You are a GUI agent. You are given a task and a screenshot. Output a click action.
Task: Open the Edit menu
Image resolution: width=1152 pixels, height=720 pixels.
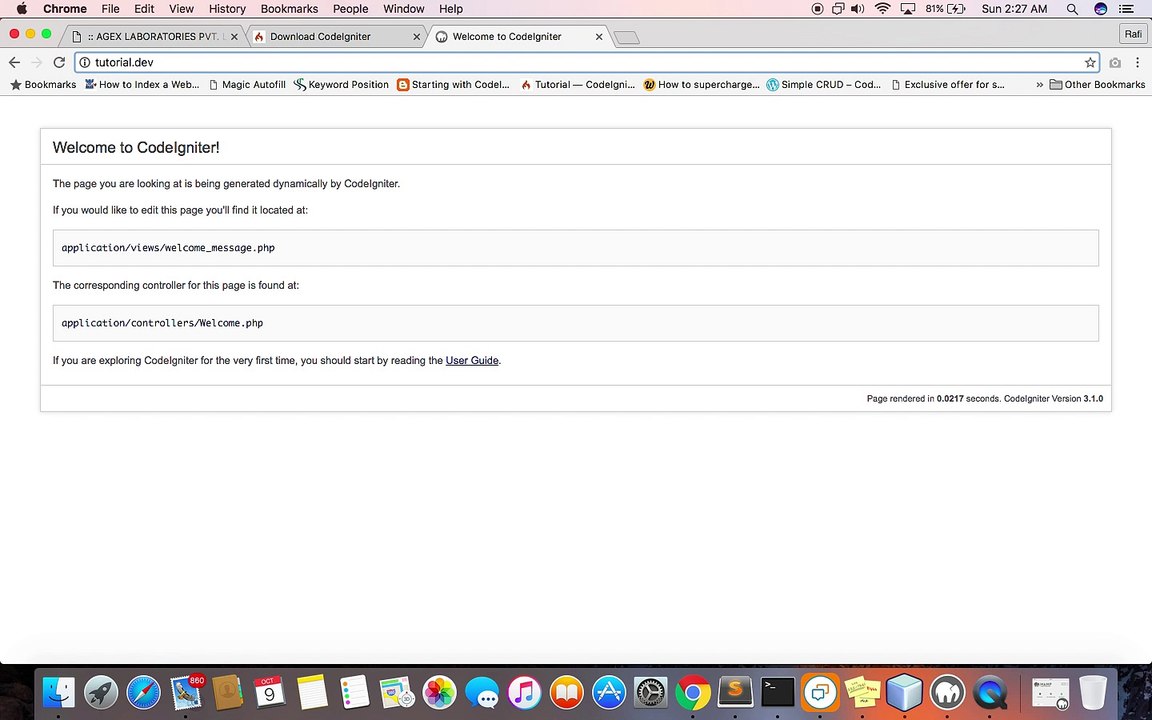click(x=144, y=9)
